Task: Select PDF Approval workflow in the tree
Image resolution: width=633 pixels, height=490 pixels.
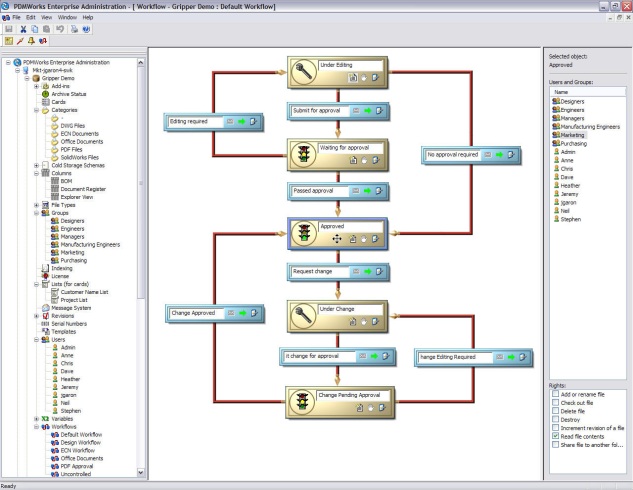Action: (x=77, y=466)
